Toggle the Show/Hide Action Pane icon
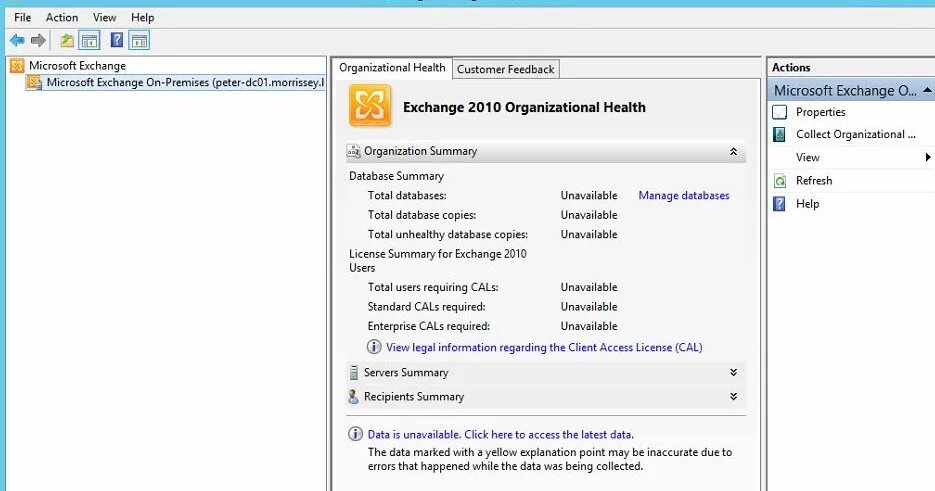The height and width of the screenshot is (491, 935). click(140, 41)
